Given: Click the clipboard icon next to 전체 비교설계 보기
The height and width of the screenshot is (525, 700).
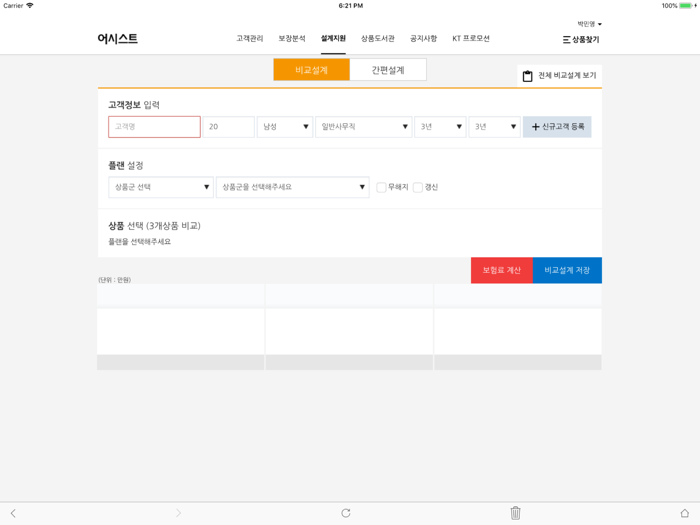Looking at the screenshot, I should pyautogui.click(x=527, y=76).
